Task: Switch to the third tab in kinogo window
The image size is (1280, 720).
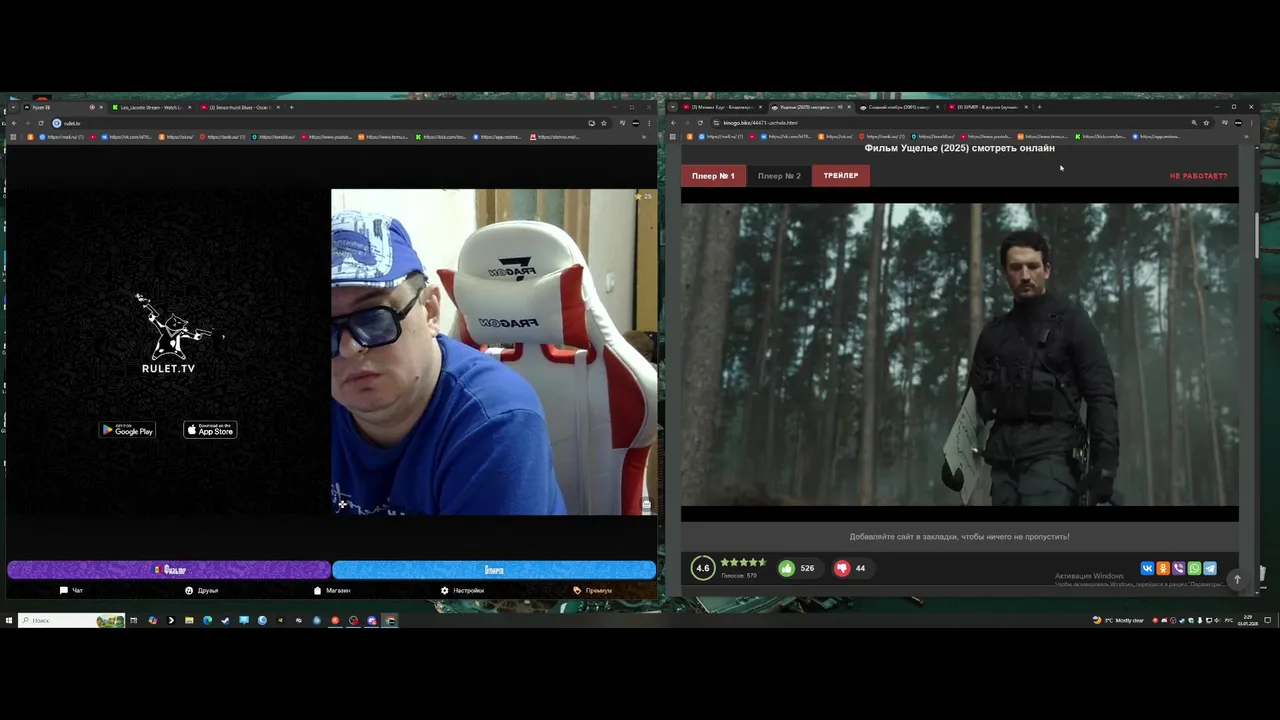Action: [x=899, y=107]
